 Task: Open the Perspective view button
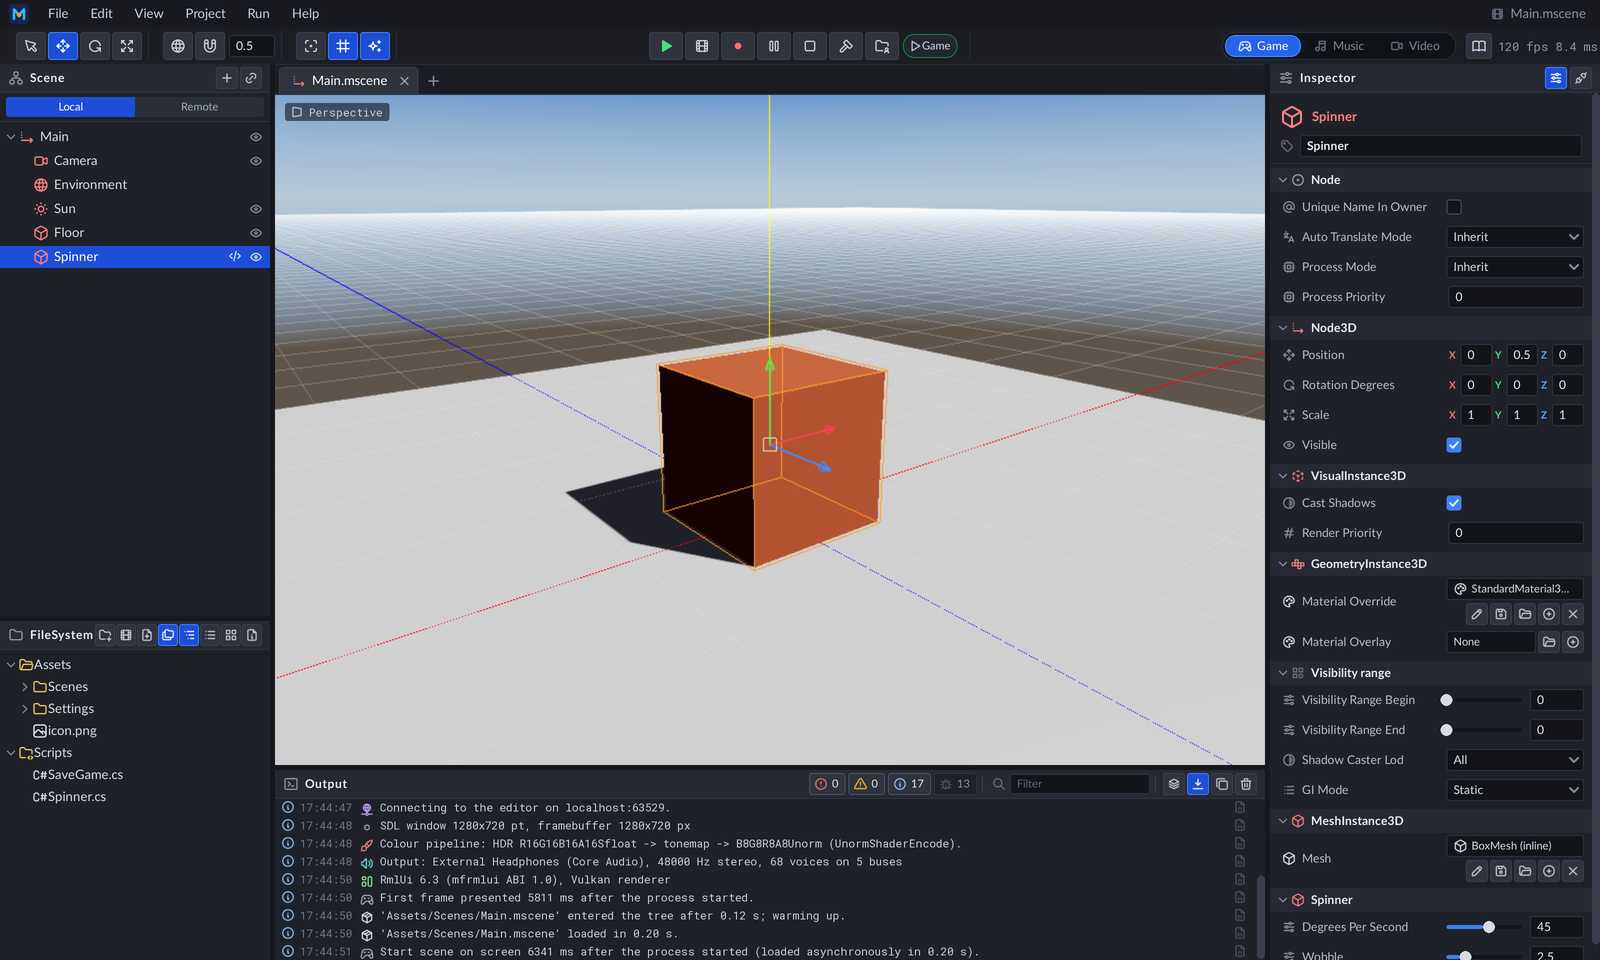pos(337,112)
